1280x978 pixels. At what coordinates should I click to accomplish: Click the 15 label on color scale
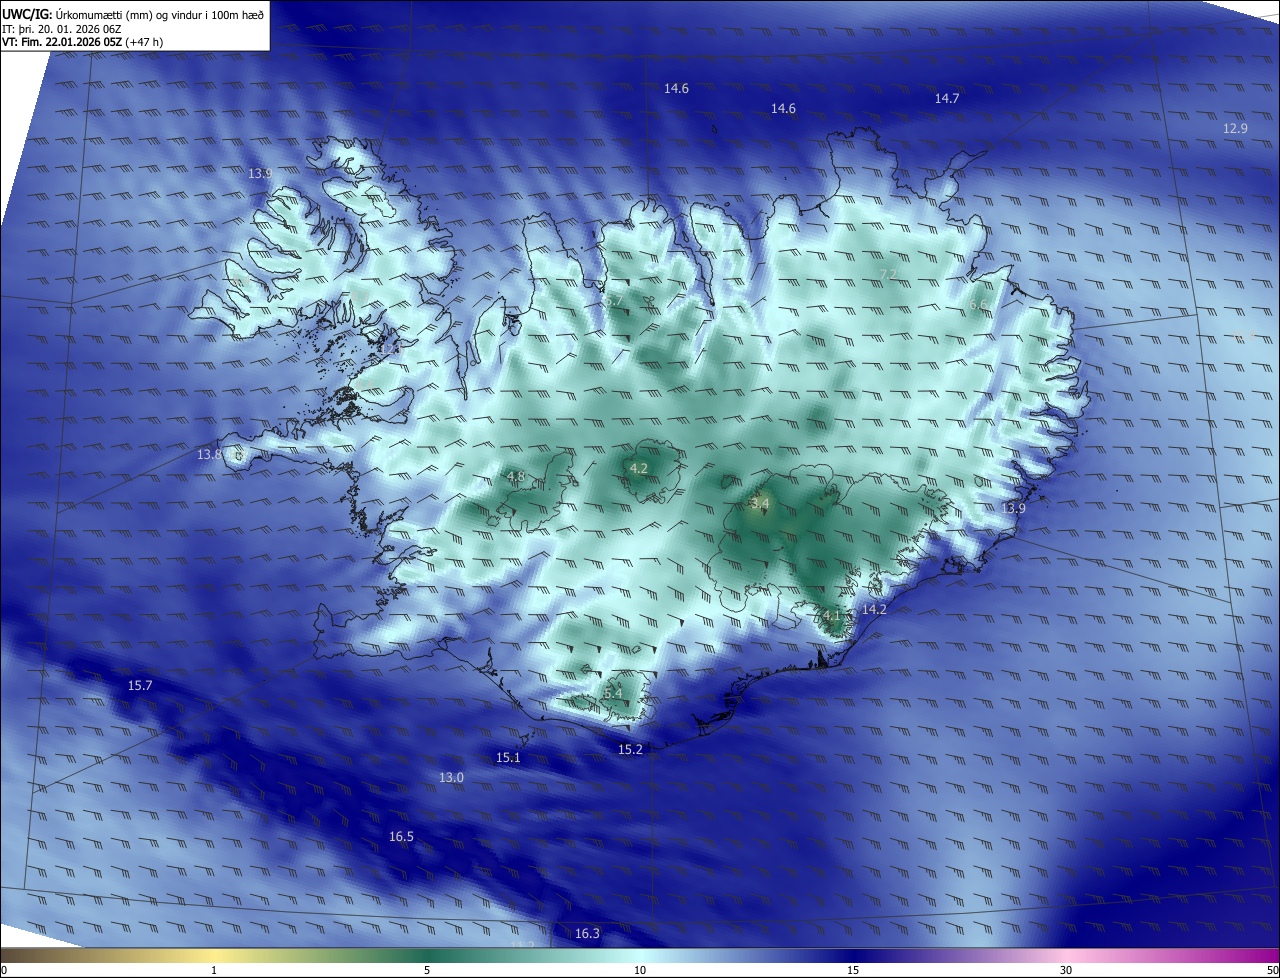click(853, 970)
